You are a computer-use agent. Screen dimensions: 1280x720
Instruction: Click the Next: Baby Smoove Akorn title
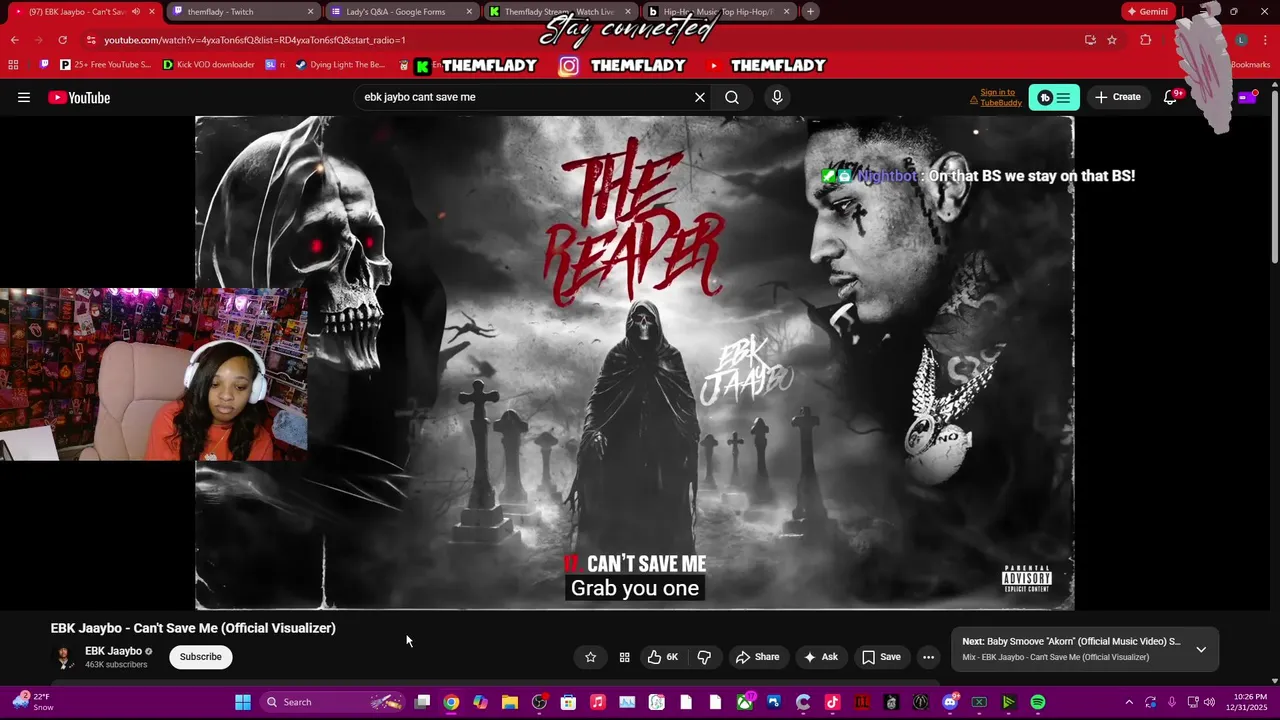point(1071,641)
